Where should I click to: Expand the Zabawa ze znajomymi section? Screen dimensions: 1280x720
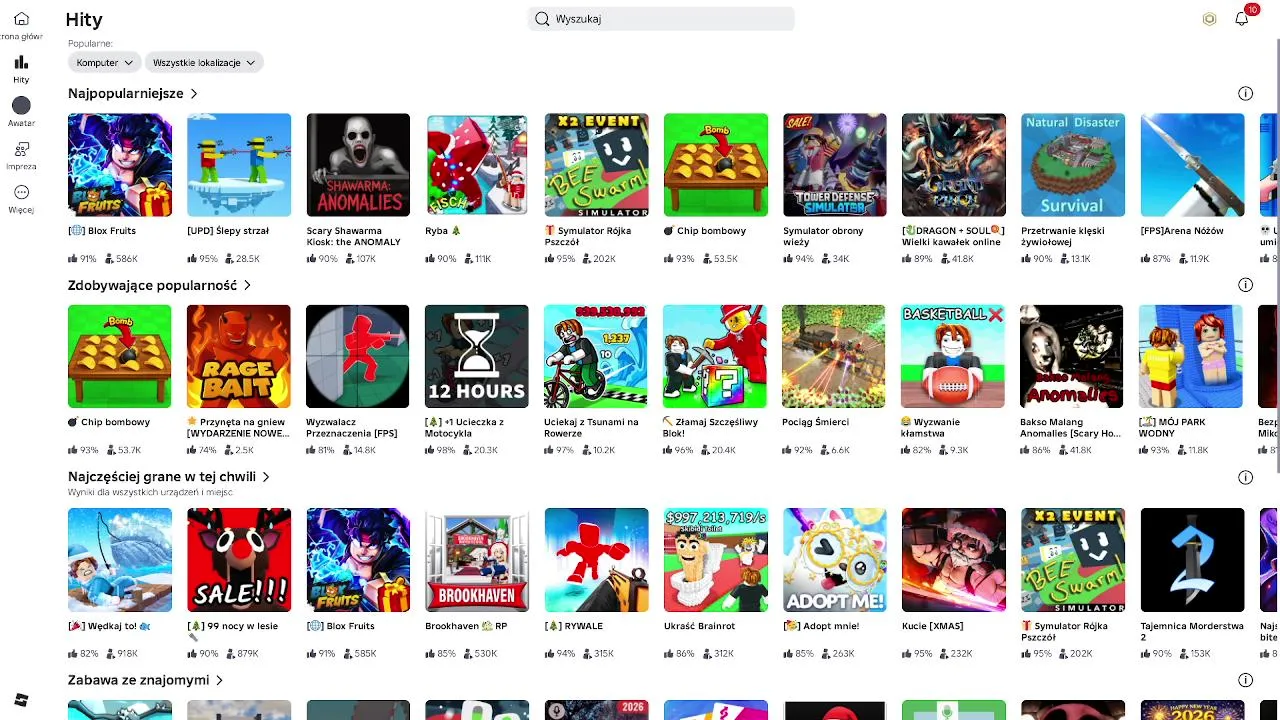pos(219,680)
